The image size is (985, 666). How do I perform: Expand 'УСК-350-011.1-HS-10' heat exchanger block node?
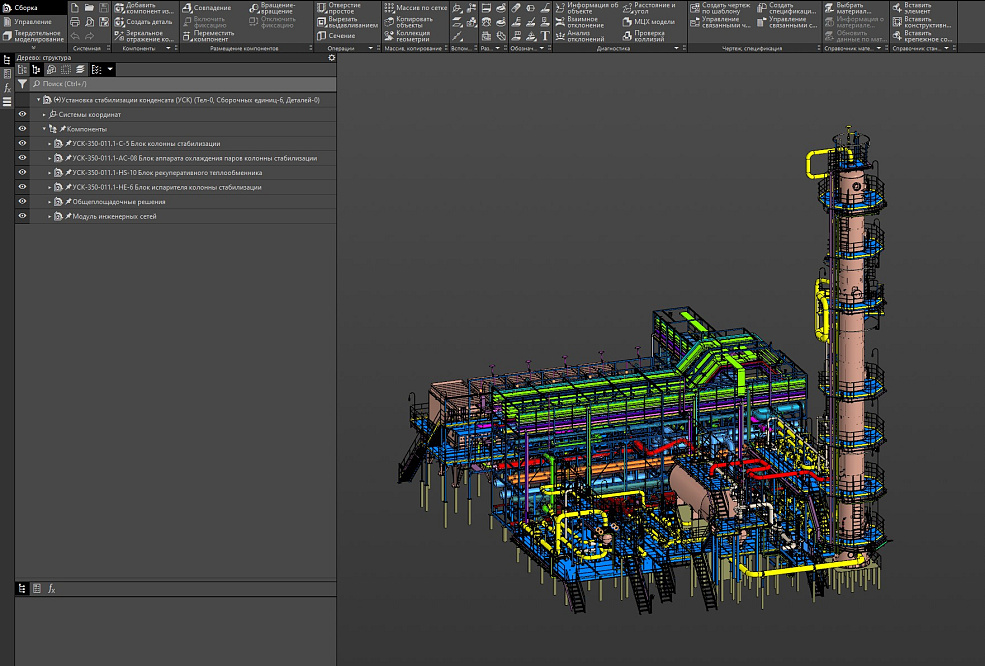pos(50,173)
